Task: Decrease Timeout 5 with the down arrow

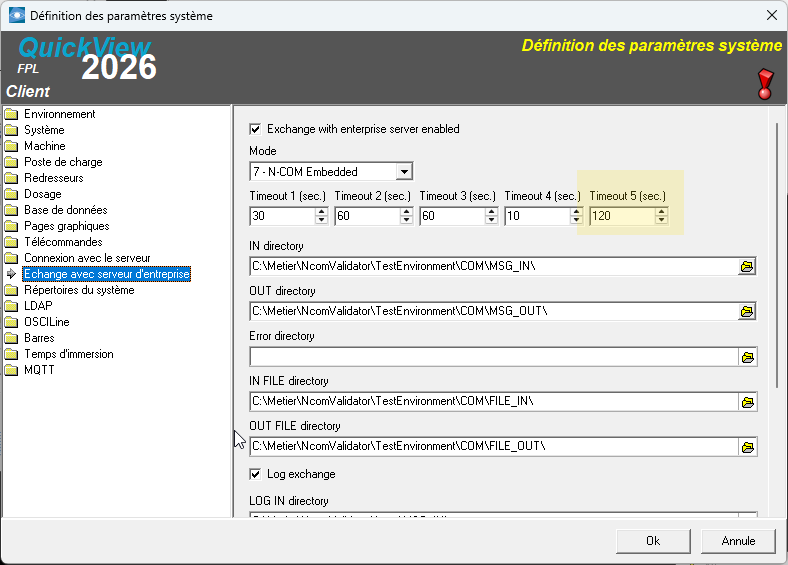Action: [661, 220]
